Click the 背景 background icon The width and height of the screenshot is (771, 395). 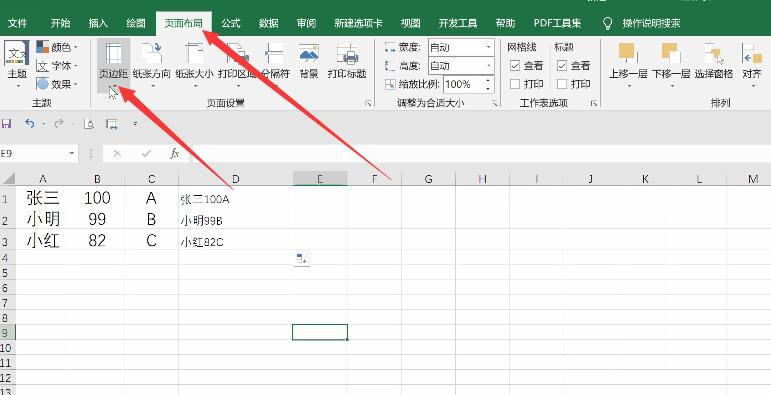point(309,54)
